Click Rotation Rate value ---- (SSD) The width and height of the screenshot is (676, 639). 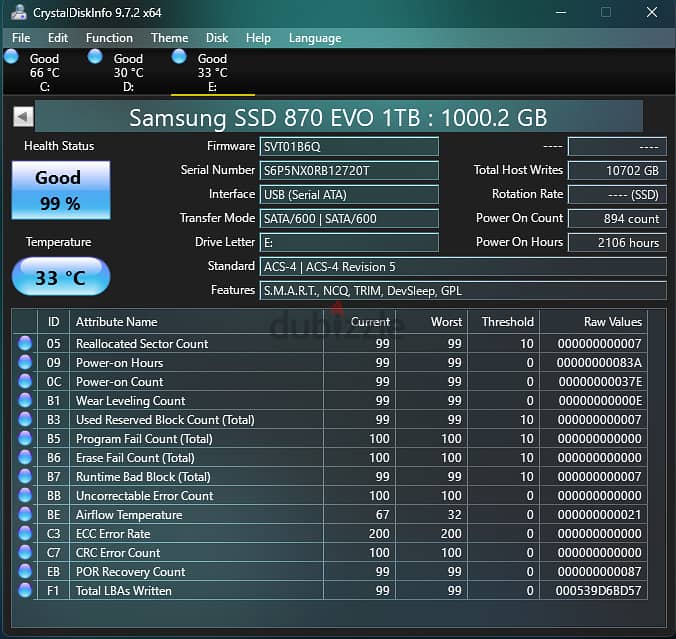617,194
